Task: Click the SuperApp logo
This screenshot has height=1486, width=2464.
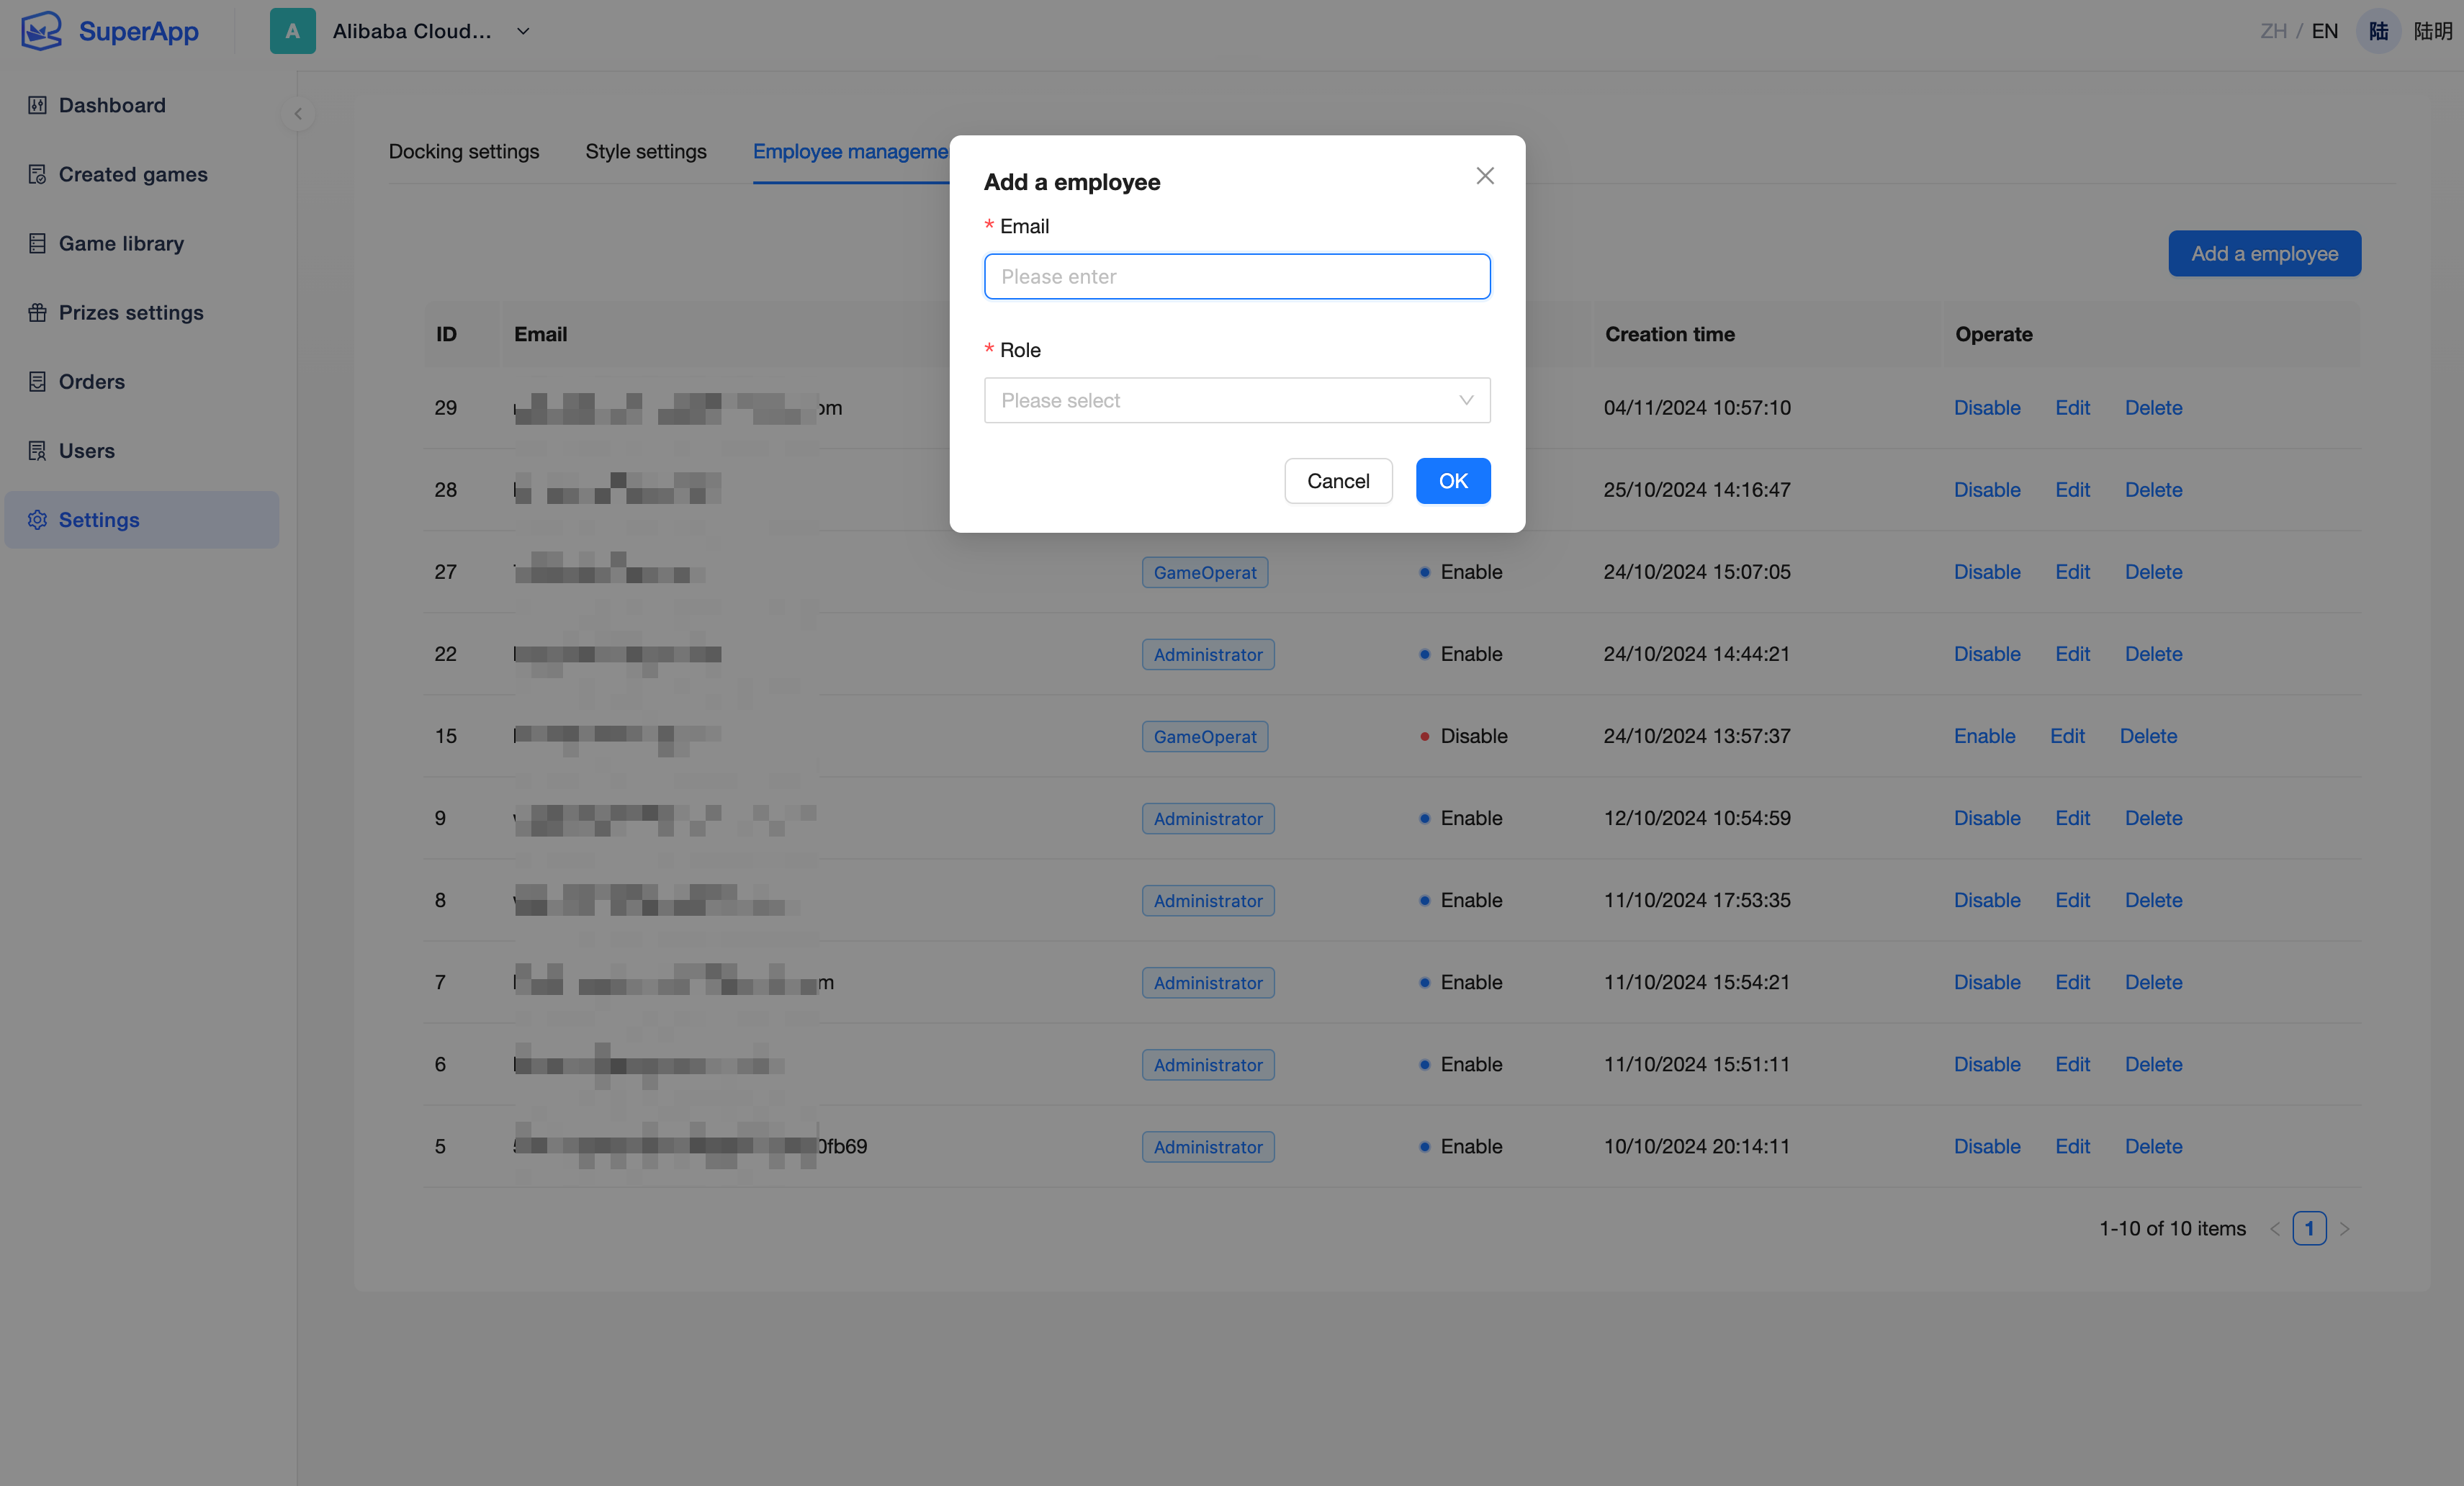Action: pos(110,30)
